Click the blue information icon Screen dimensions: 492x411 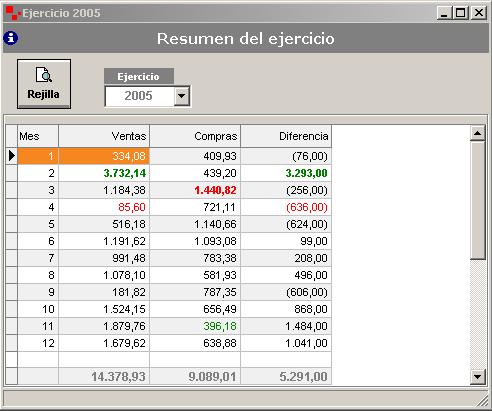click(x=11, y=38)
